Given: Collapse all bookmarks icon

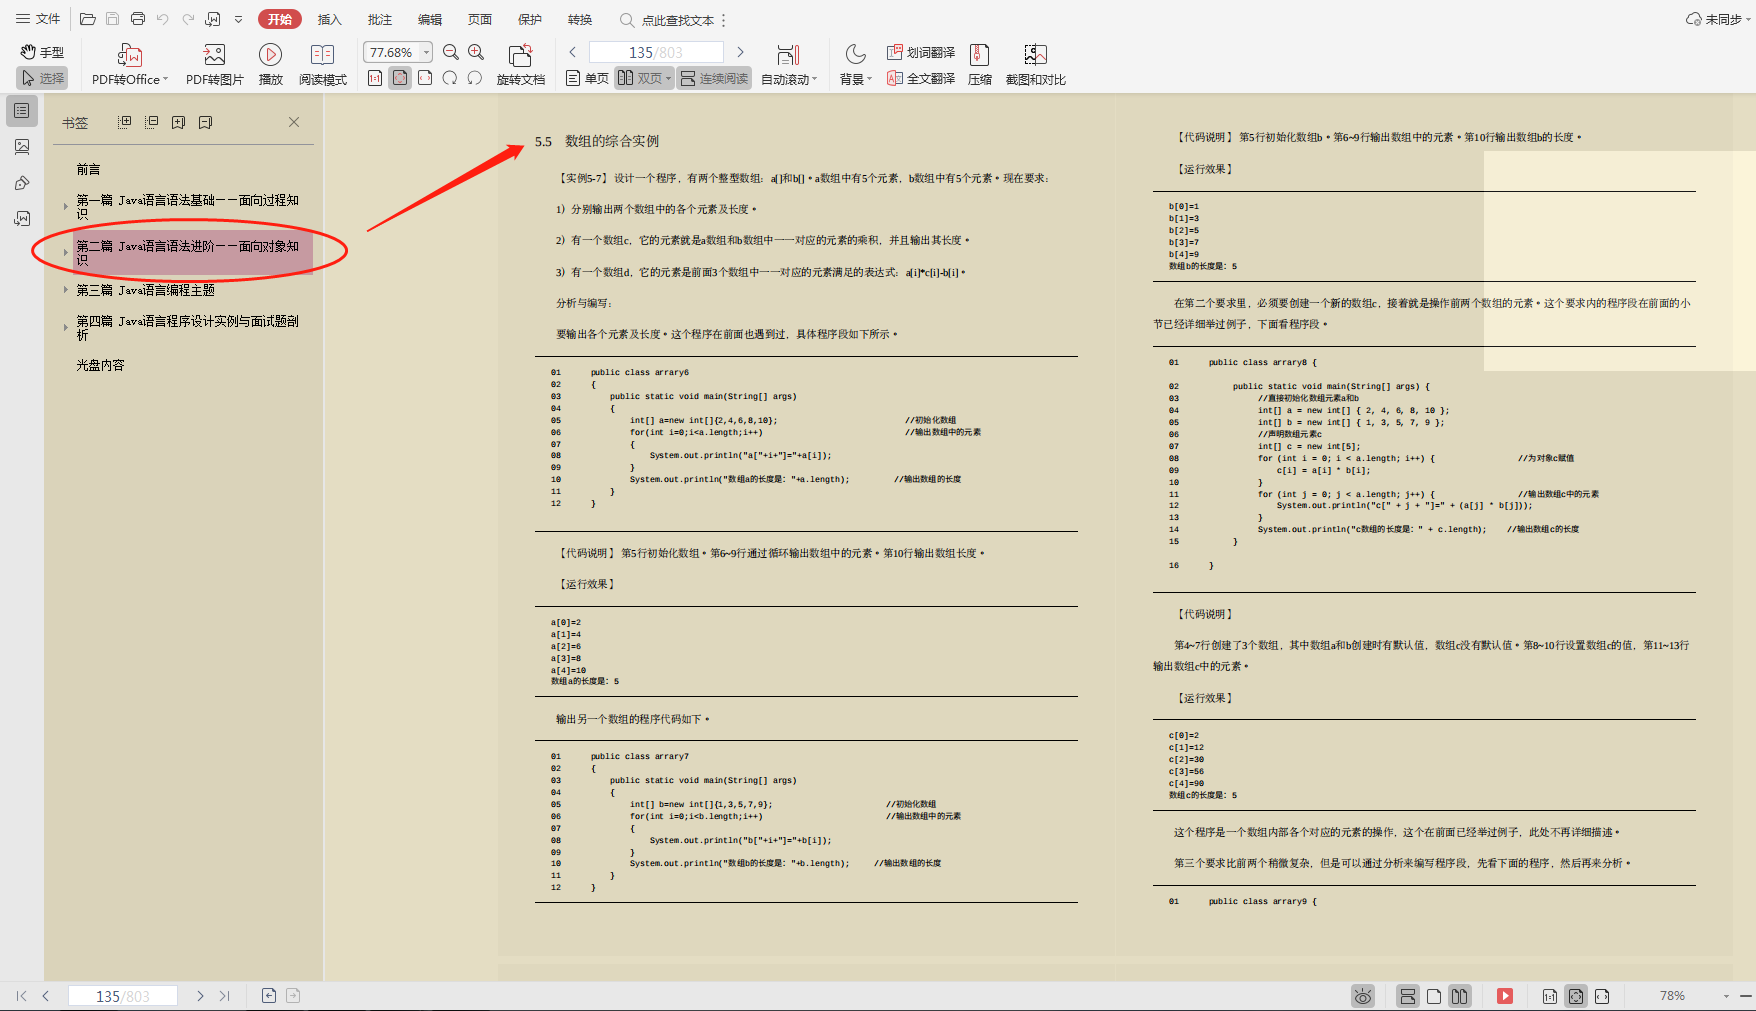Looking at the screenshot, I should click(x=152, y=122).
